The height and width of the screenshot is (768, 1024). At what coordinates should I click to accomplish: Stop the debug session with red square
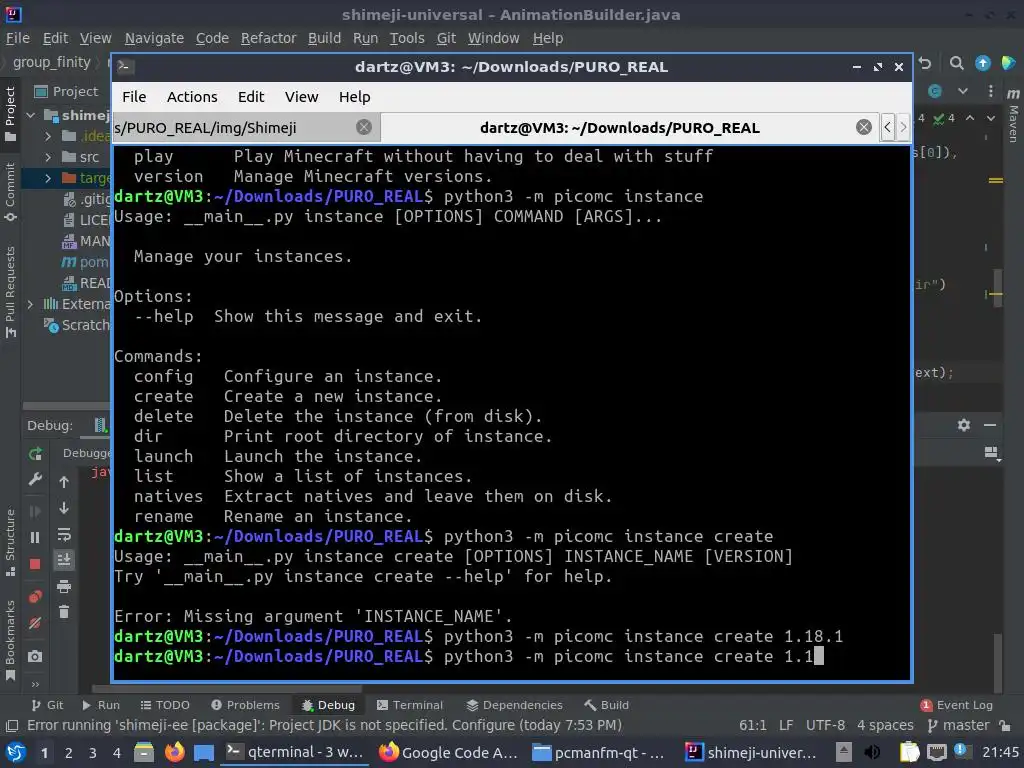click(x=35, y=564)
